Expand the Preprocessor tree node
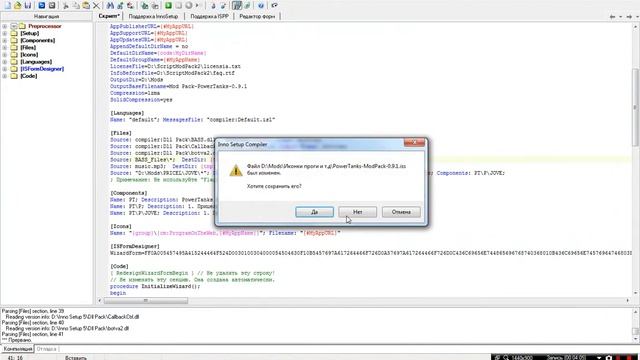Viewport: 640px width, 360px height. click(4, 26)
